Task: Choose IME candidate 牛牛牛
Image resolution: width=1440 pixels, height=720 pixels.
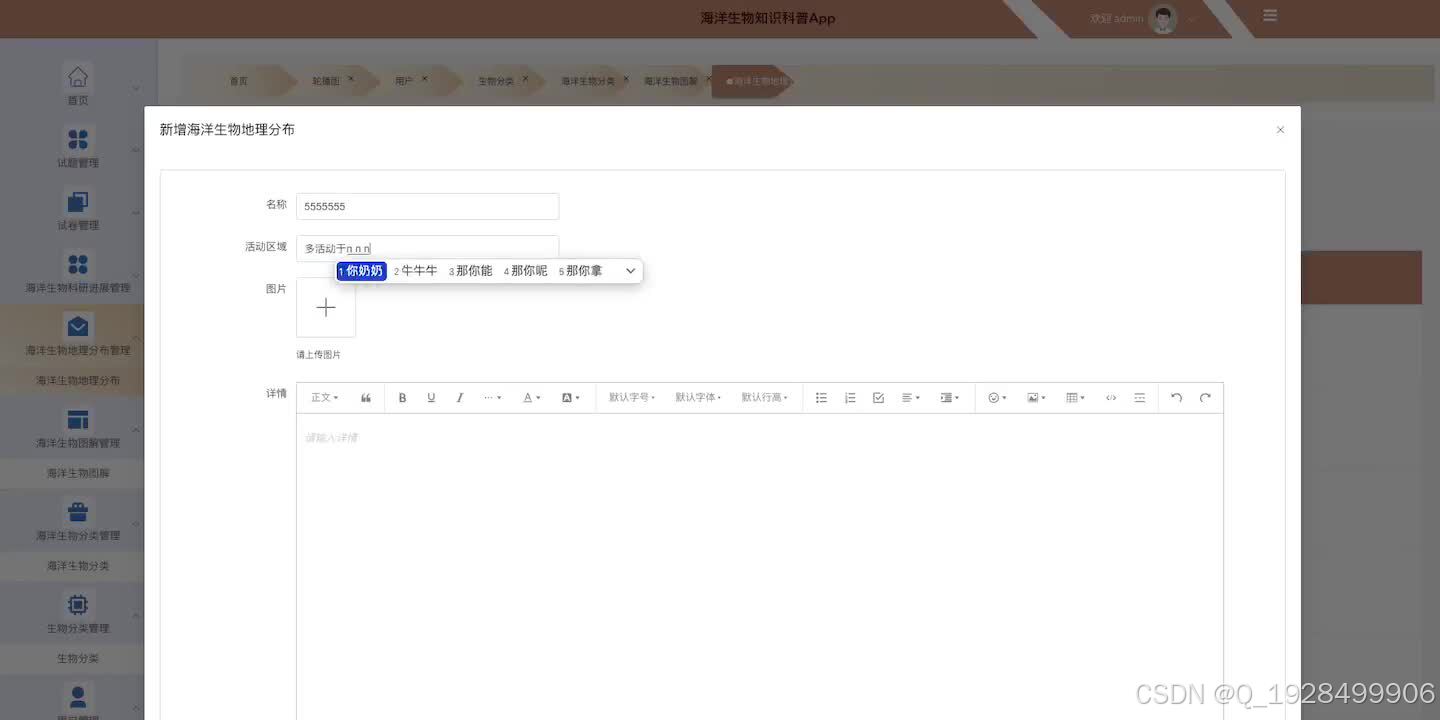Action: click(416, 271)
